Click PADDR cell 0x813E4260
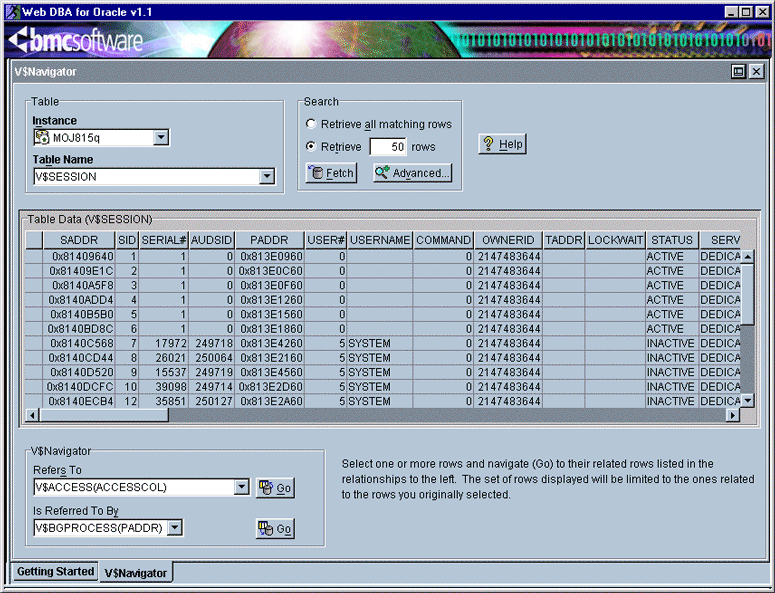 point(271,343)
